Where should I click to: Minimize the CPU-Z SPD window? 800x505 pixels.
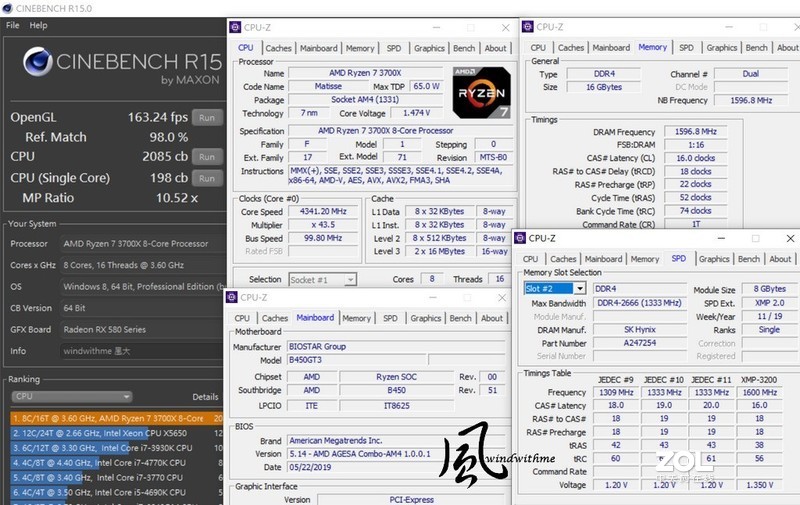point(721,238)
